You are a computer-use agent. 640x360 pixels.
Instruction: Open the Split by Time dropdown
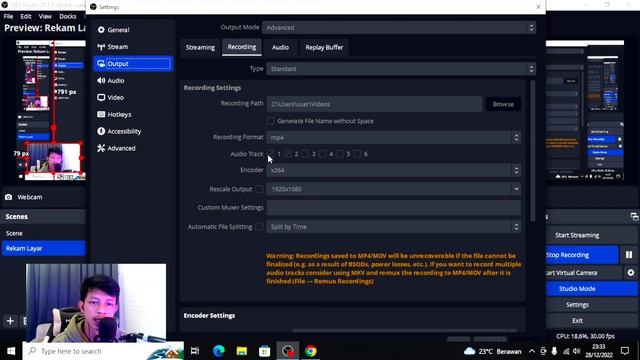click(x=393, y=227)
